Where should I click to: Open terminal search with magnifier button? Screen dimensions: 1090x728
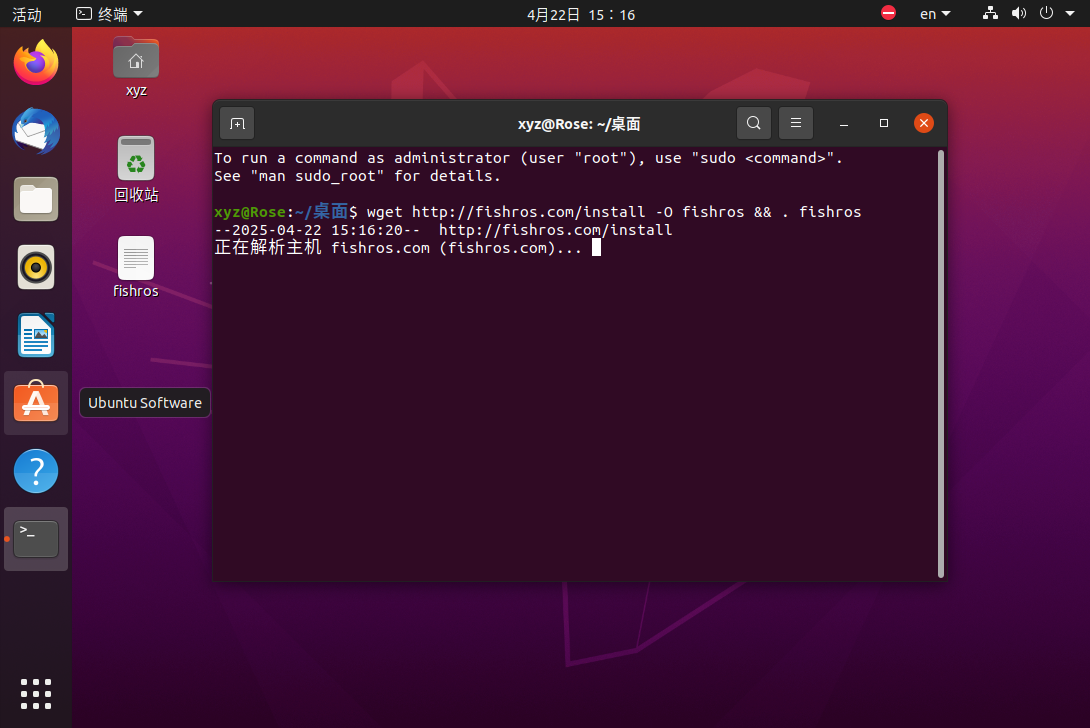pyautogui.click(x=754, y=123)
